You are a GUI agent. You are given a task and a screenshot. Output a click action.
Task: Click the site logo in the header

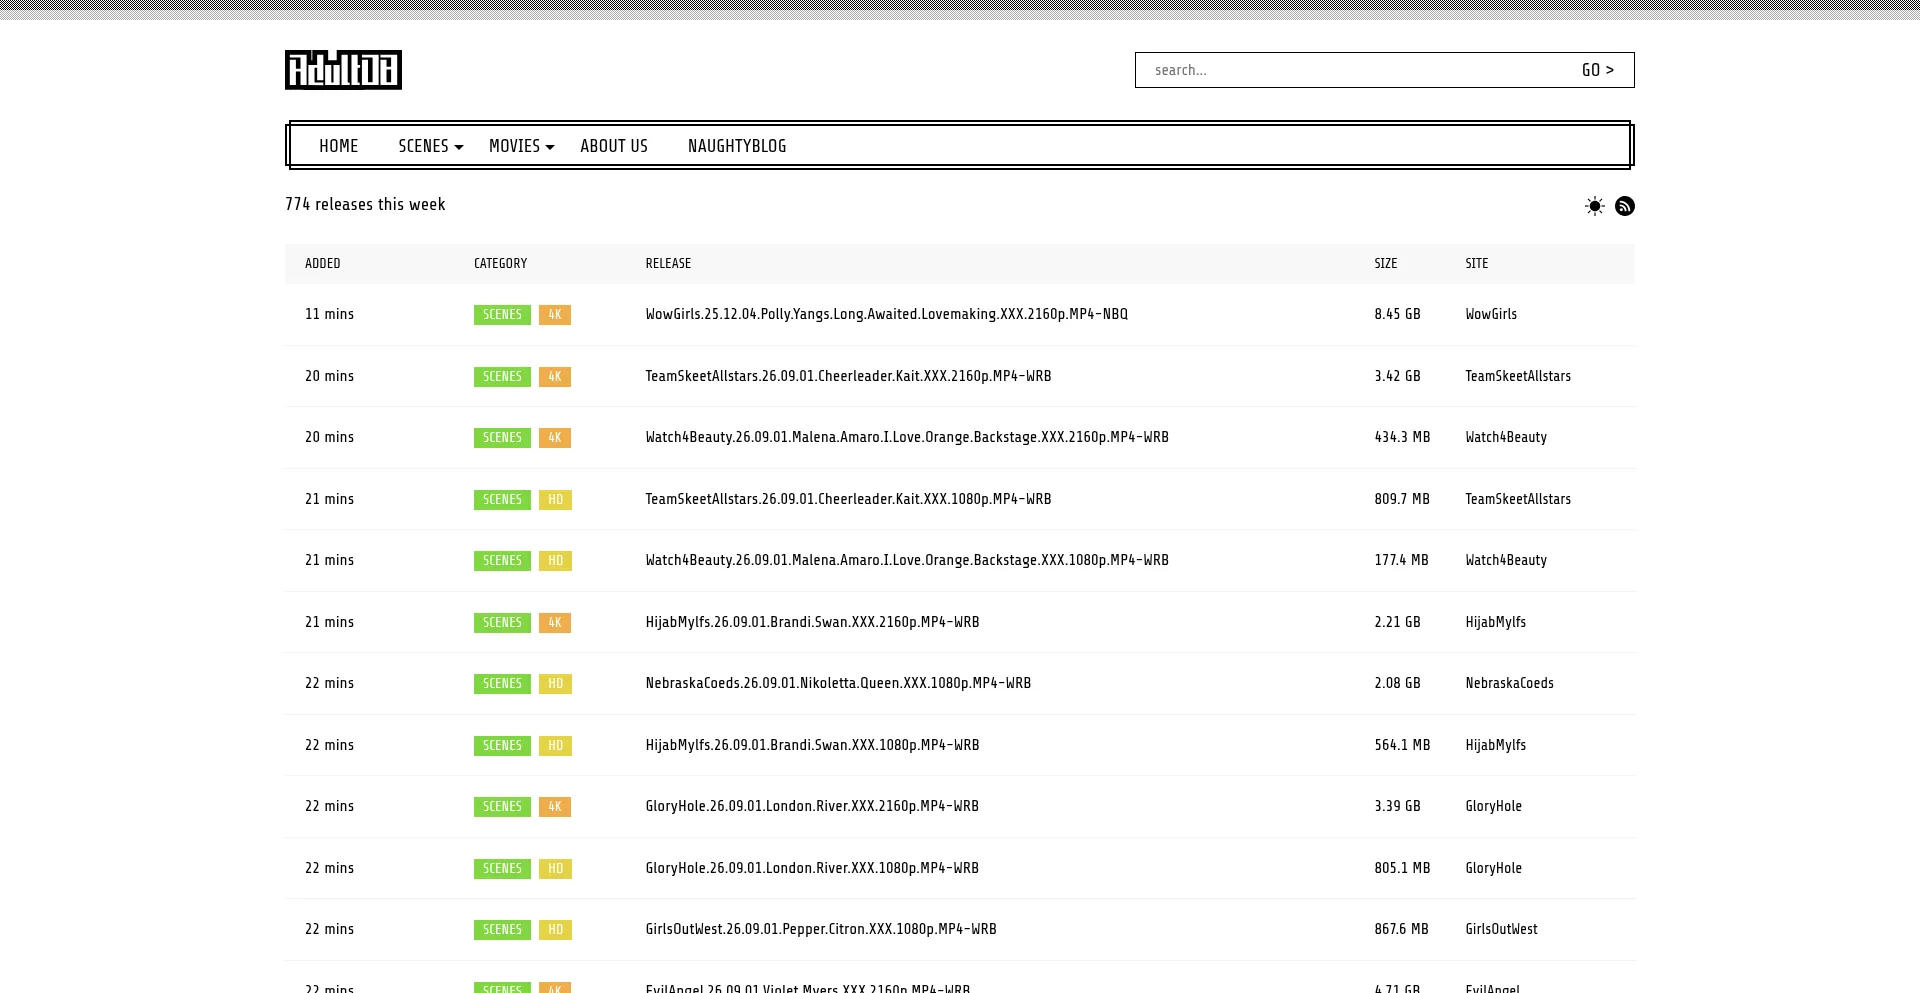[x=343, y=70]
